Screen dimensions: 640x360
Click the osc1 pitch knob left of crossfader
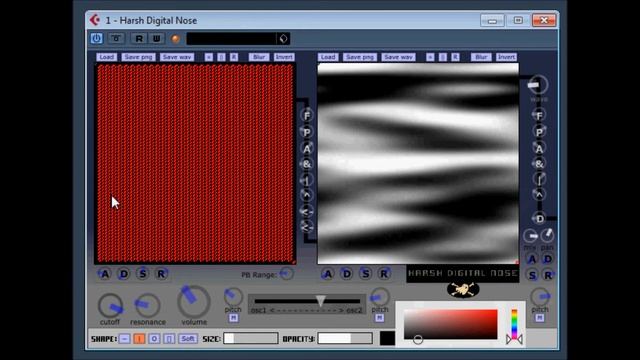pos(233,297)
